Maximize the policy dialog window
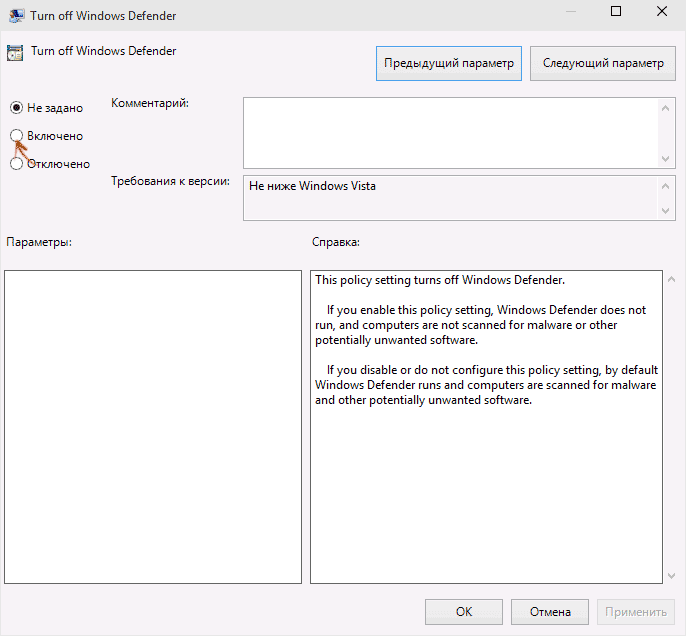The width and height of the screenshot is (686, 636). [616, 12]
